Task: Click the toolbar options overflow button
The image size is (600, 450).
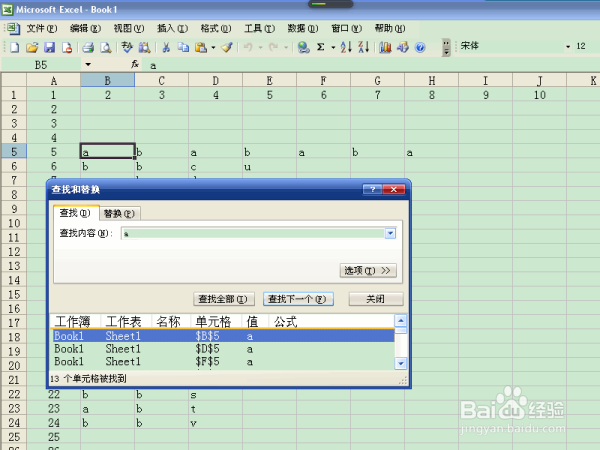Action: tap(446, 47)
